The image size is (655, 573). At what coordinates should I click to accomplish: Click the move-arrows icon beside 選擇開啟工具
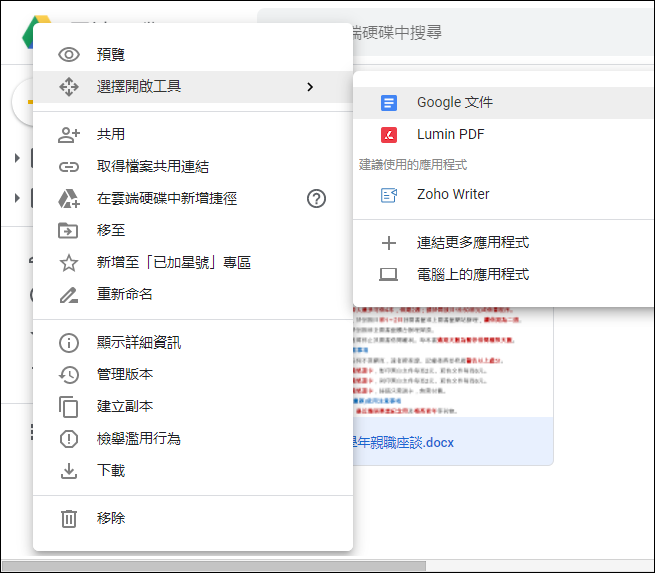tap(69, 87)
